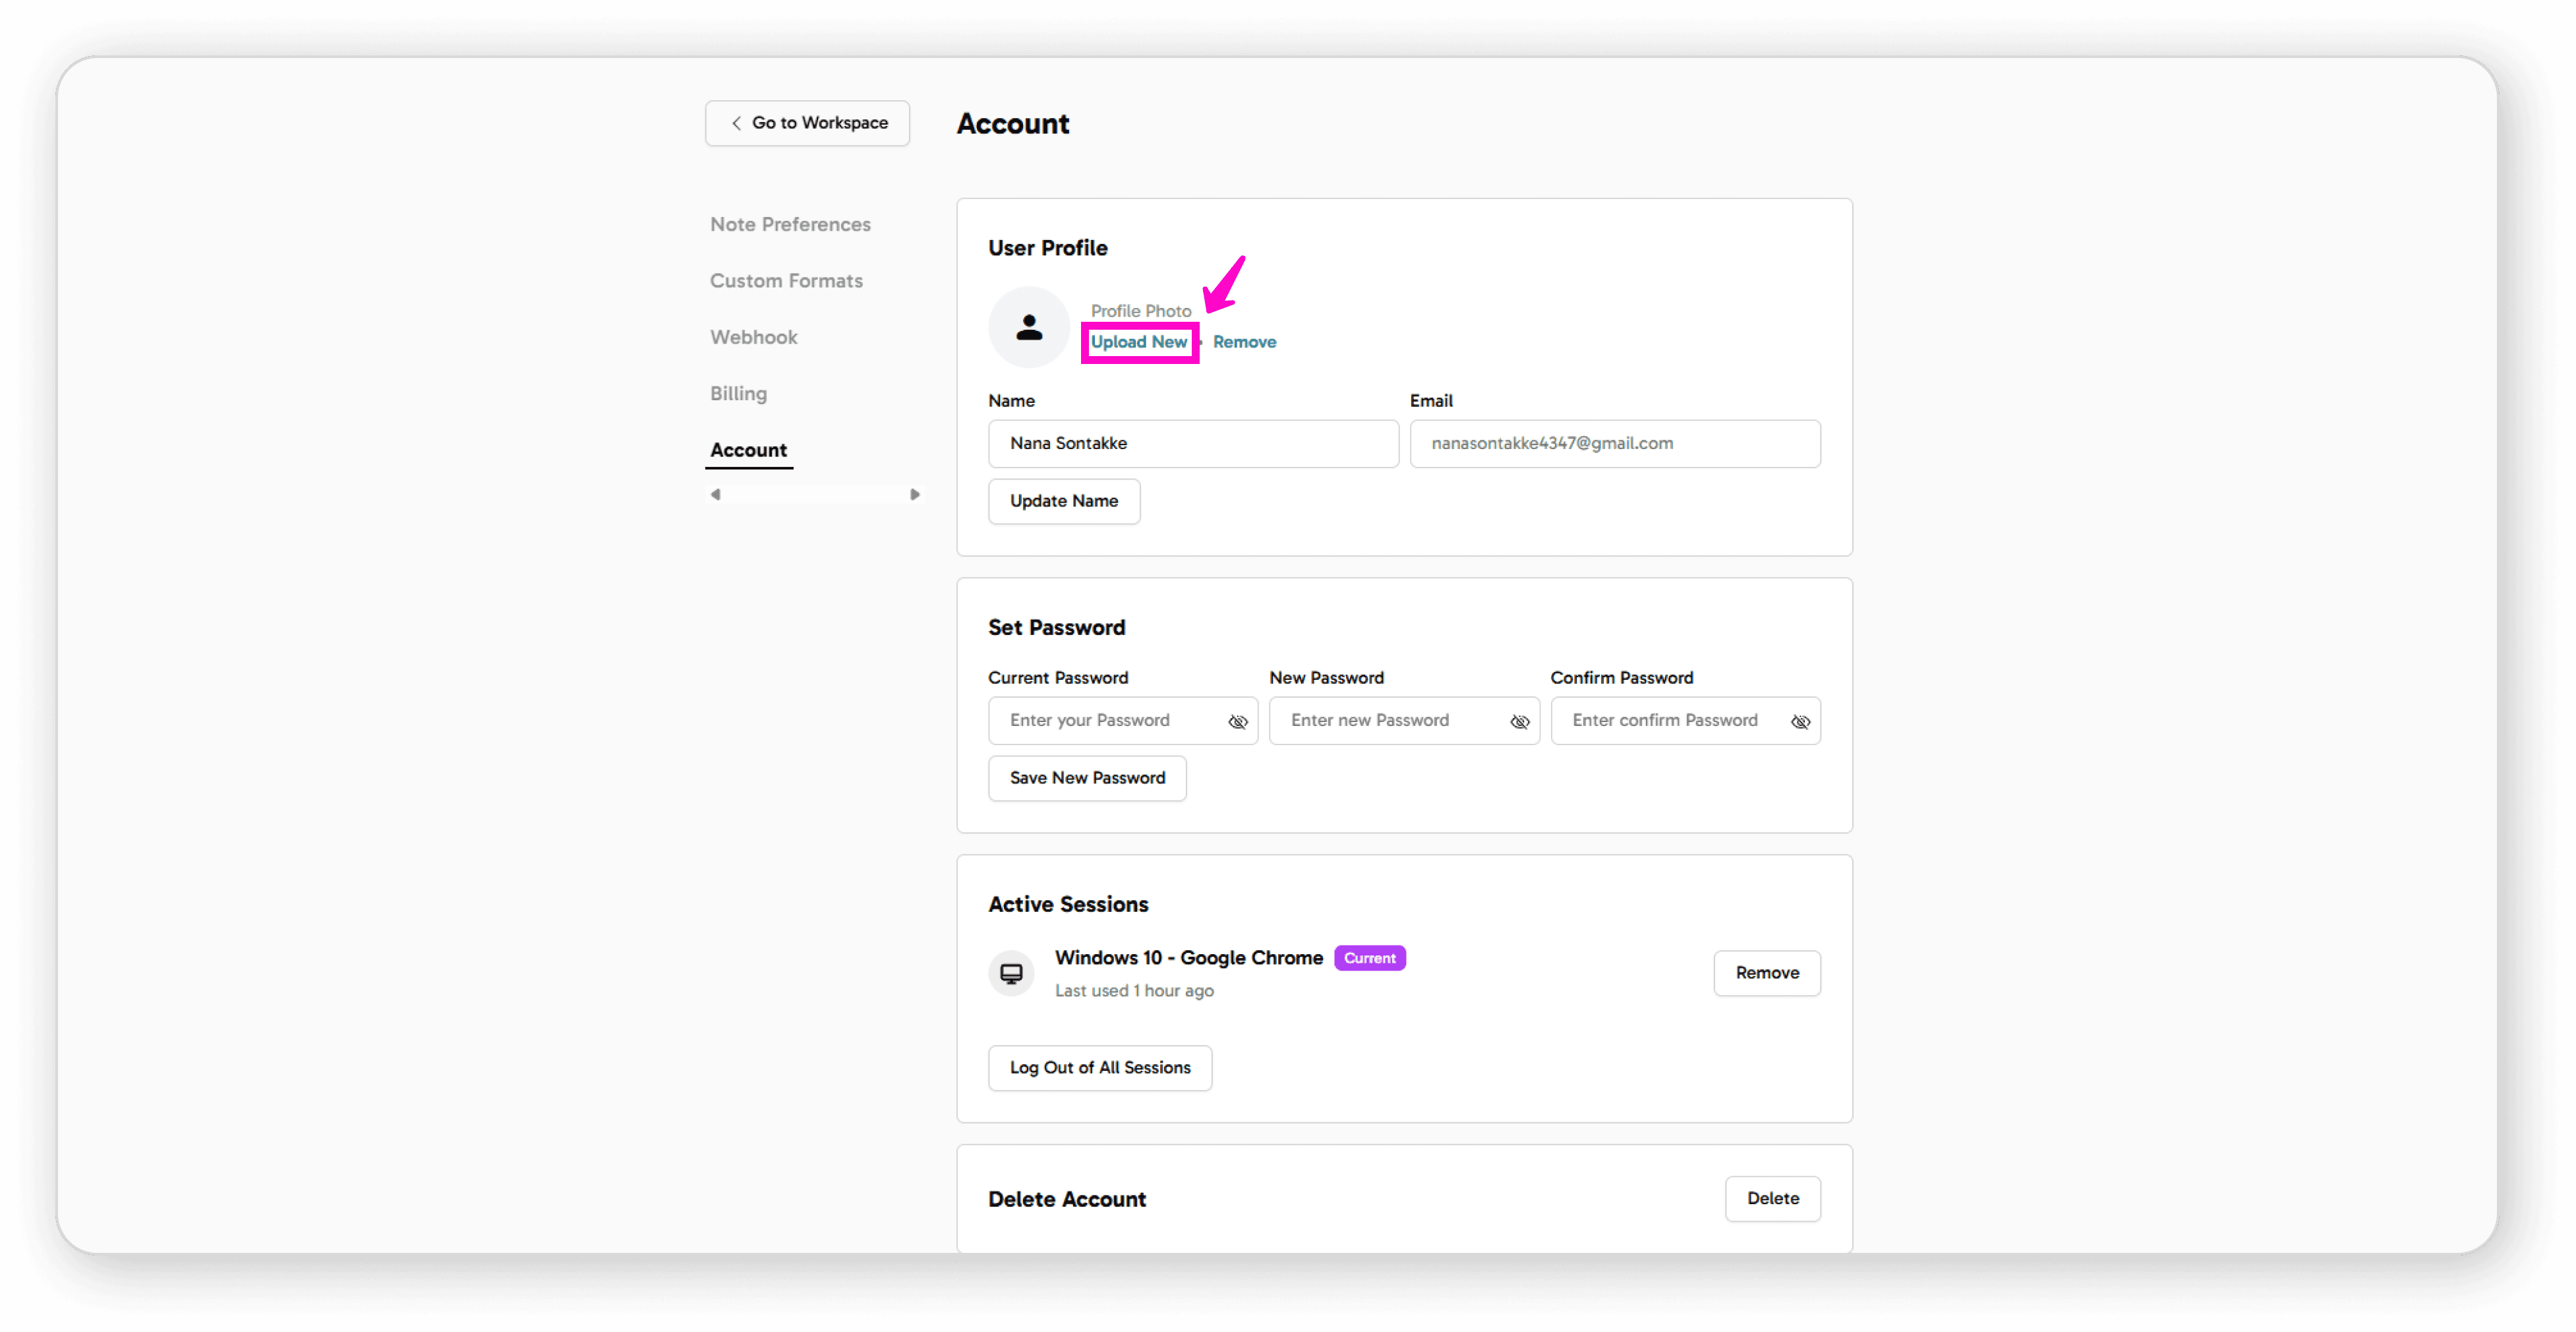Viewport: 2576px width, 1332px height.
Task: Log Out of All Sessions
Action: 1099,1068
